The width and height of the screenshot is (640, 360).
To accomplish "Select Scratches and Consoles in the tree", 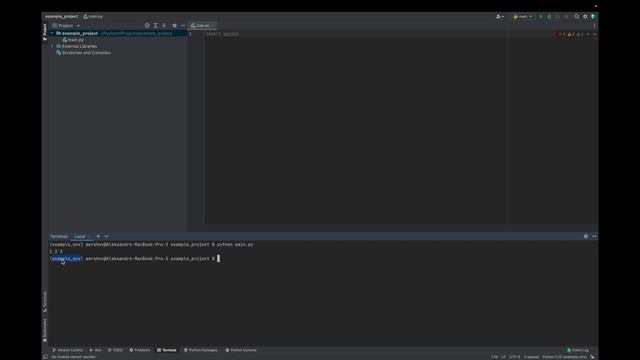I will 86,53.
